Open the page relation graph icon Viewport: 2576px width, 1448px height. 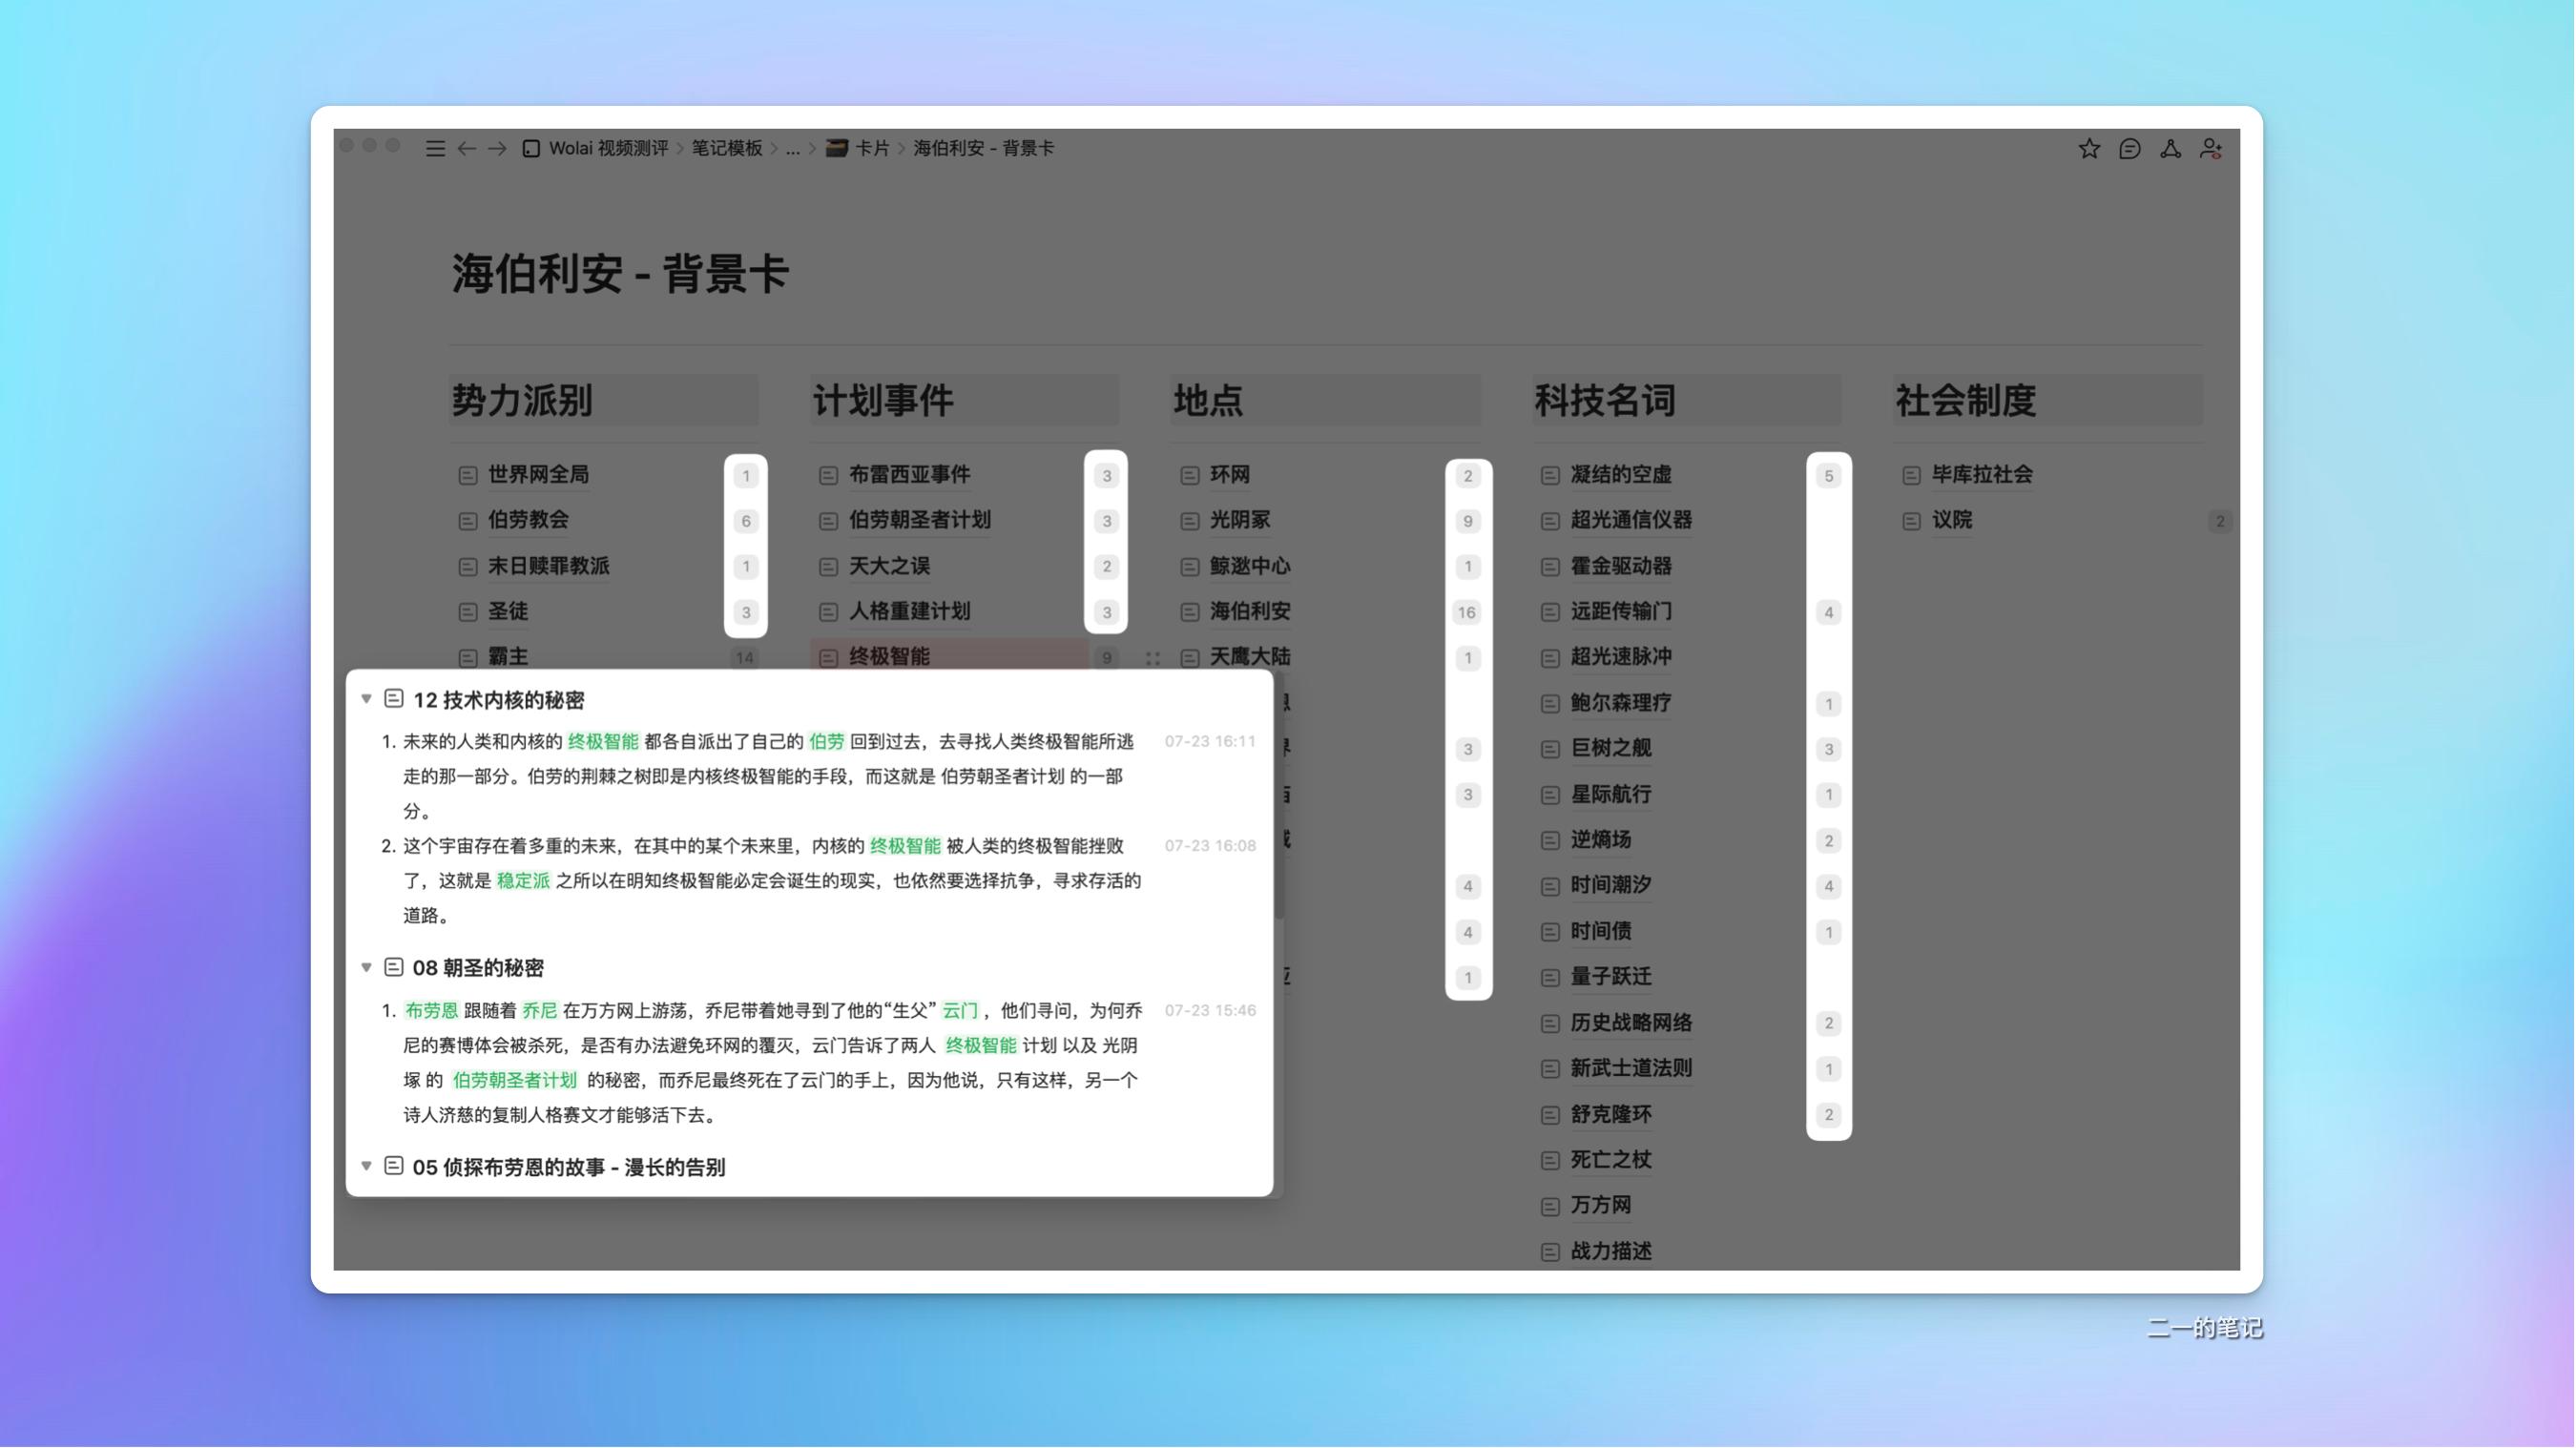[2170, 148]
